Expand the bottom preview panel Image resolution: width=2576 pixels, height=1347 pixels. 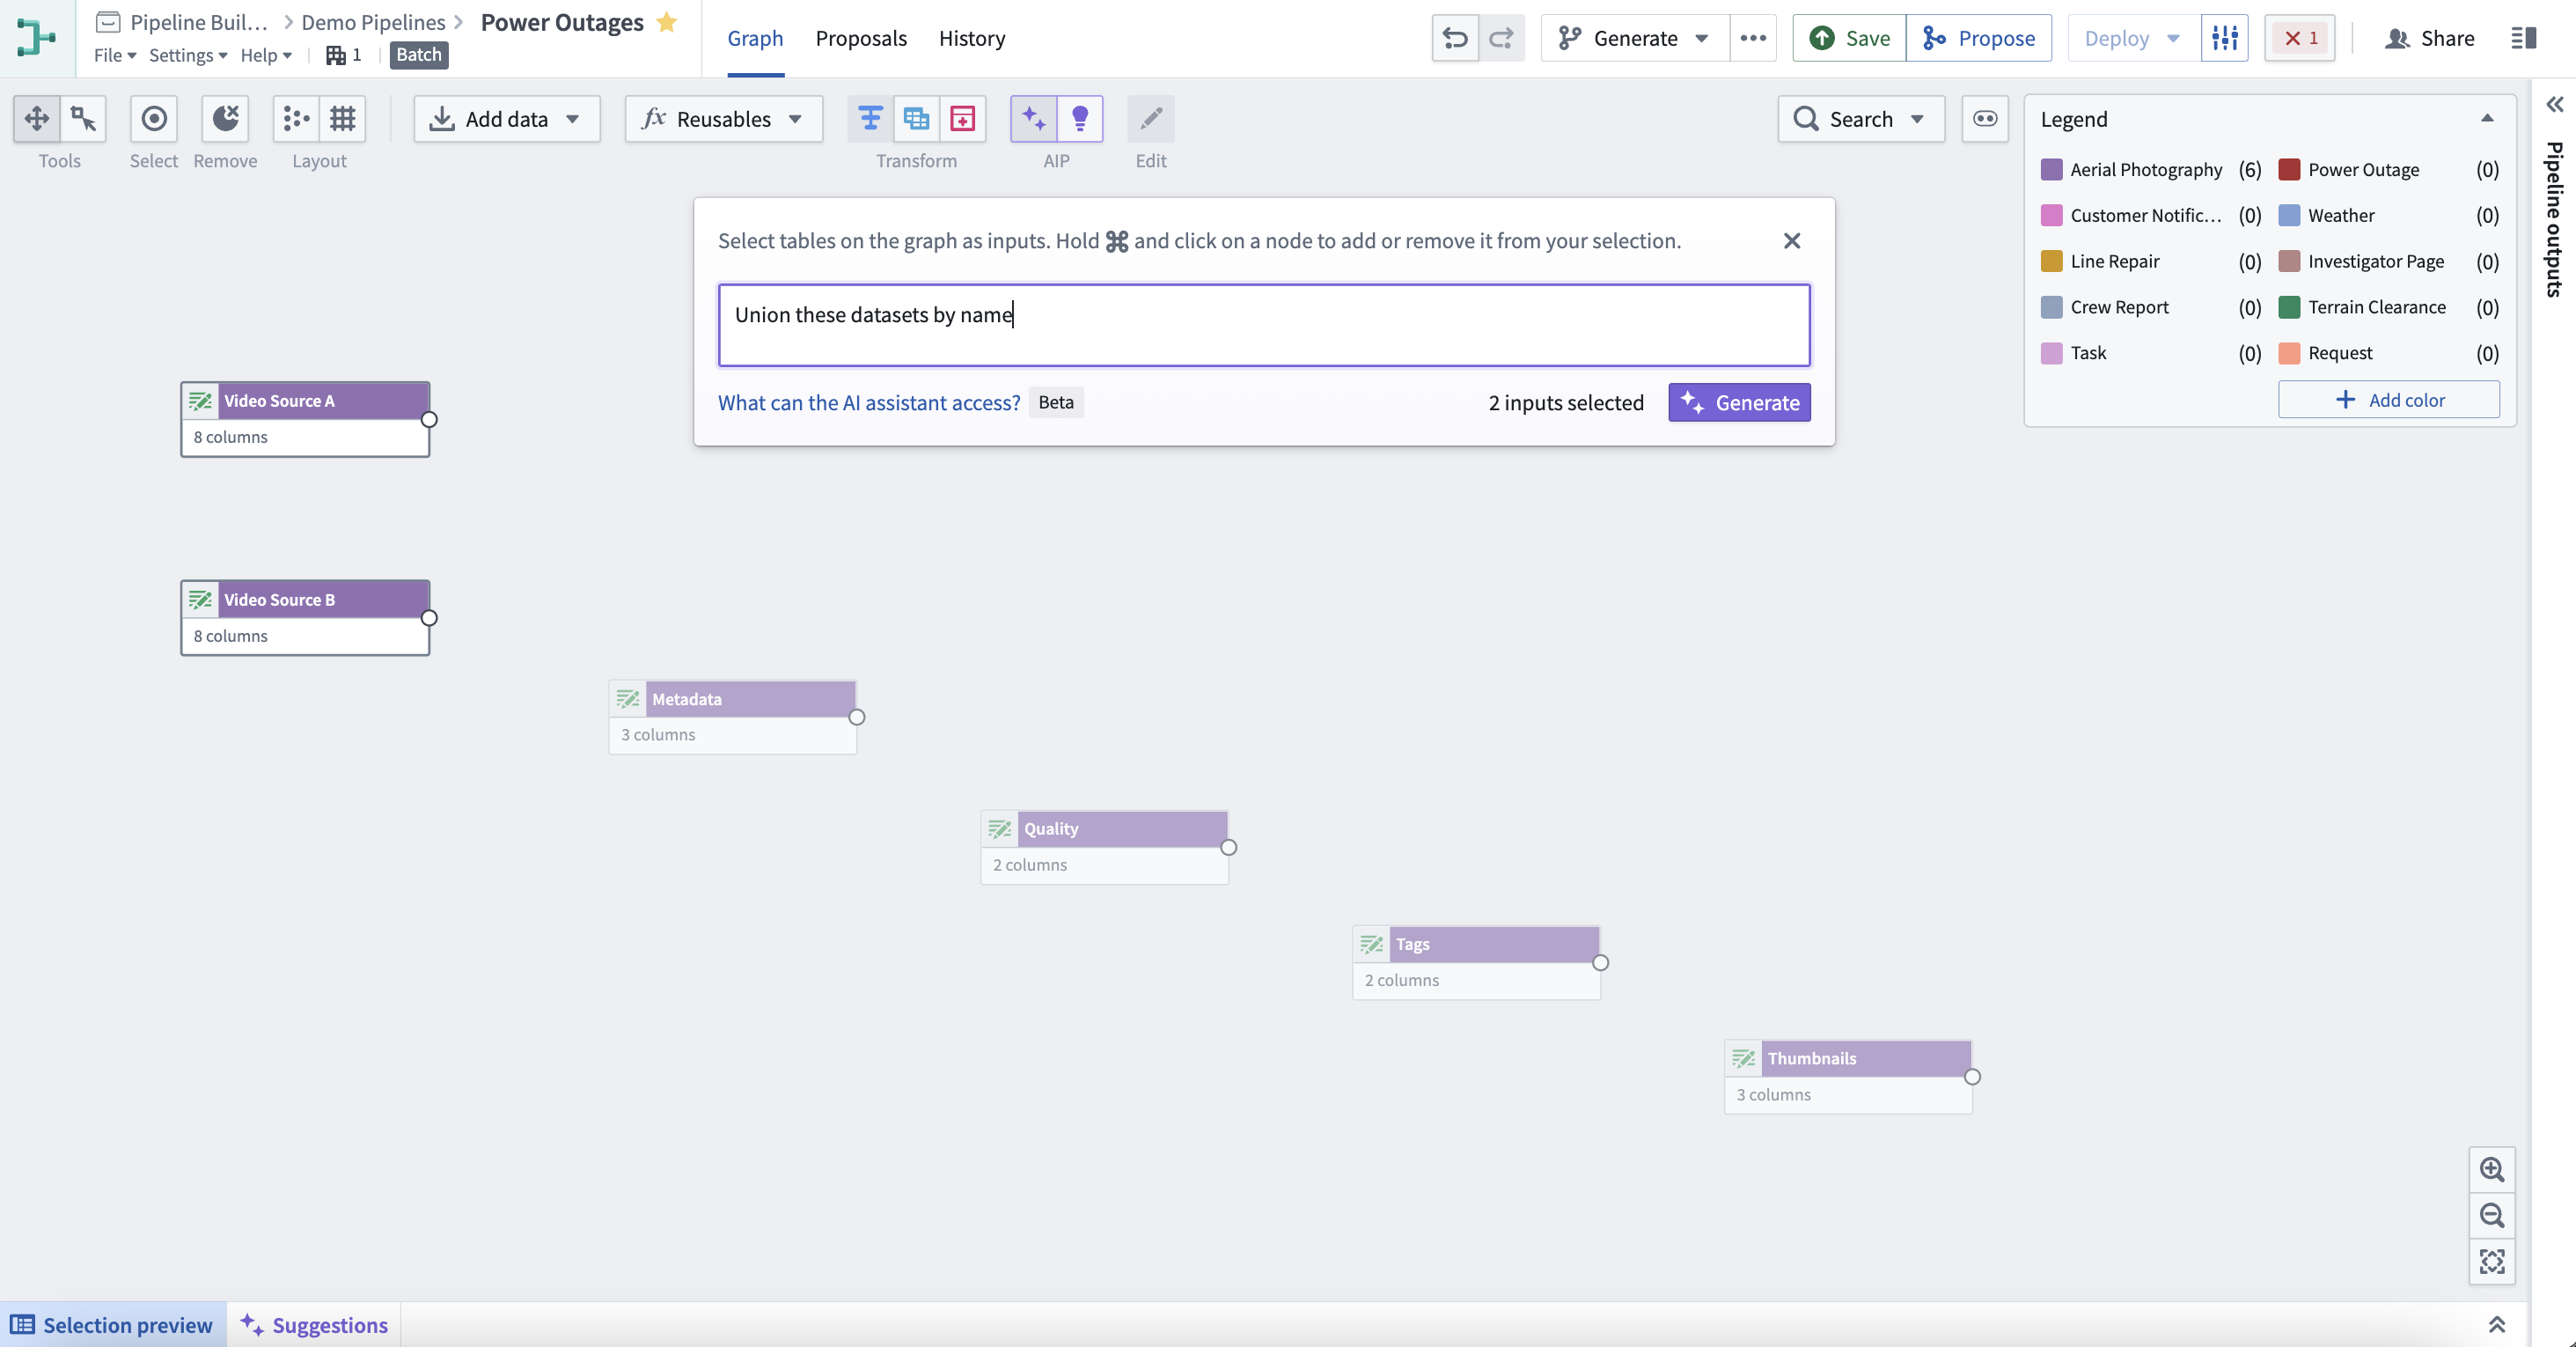point(2497,1325)
